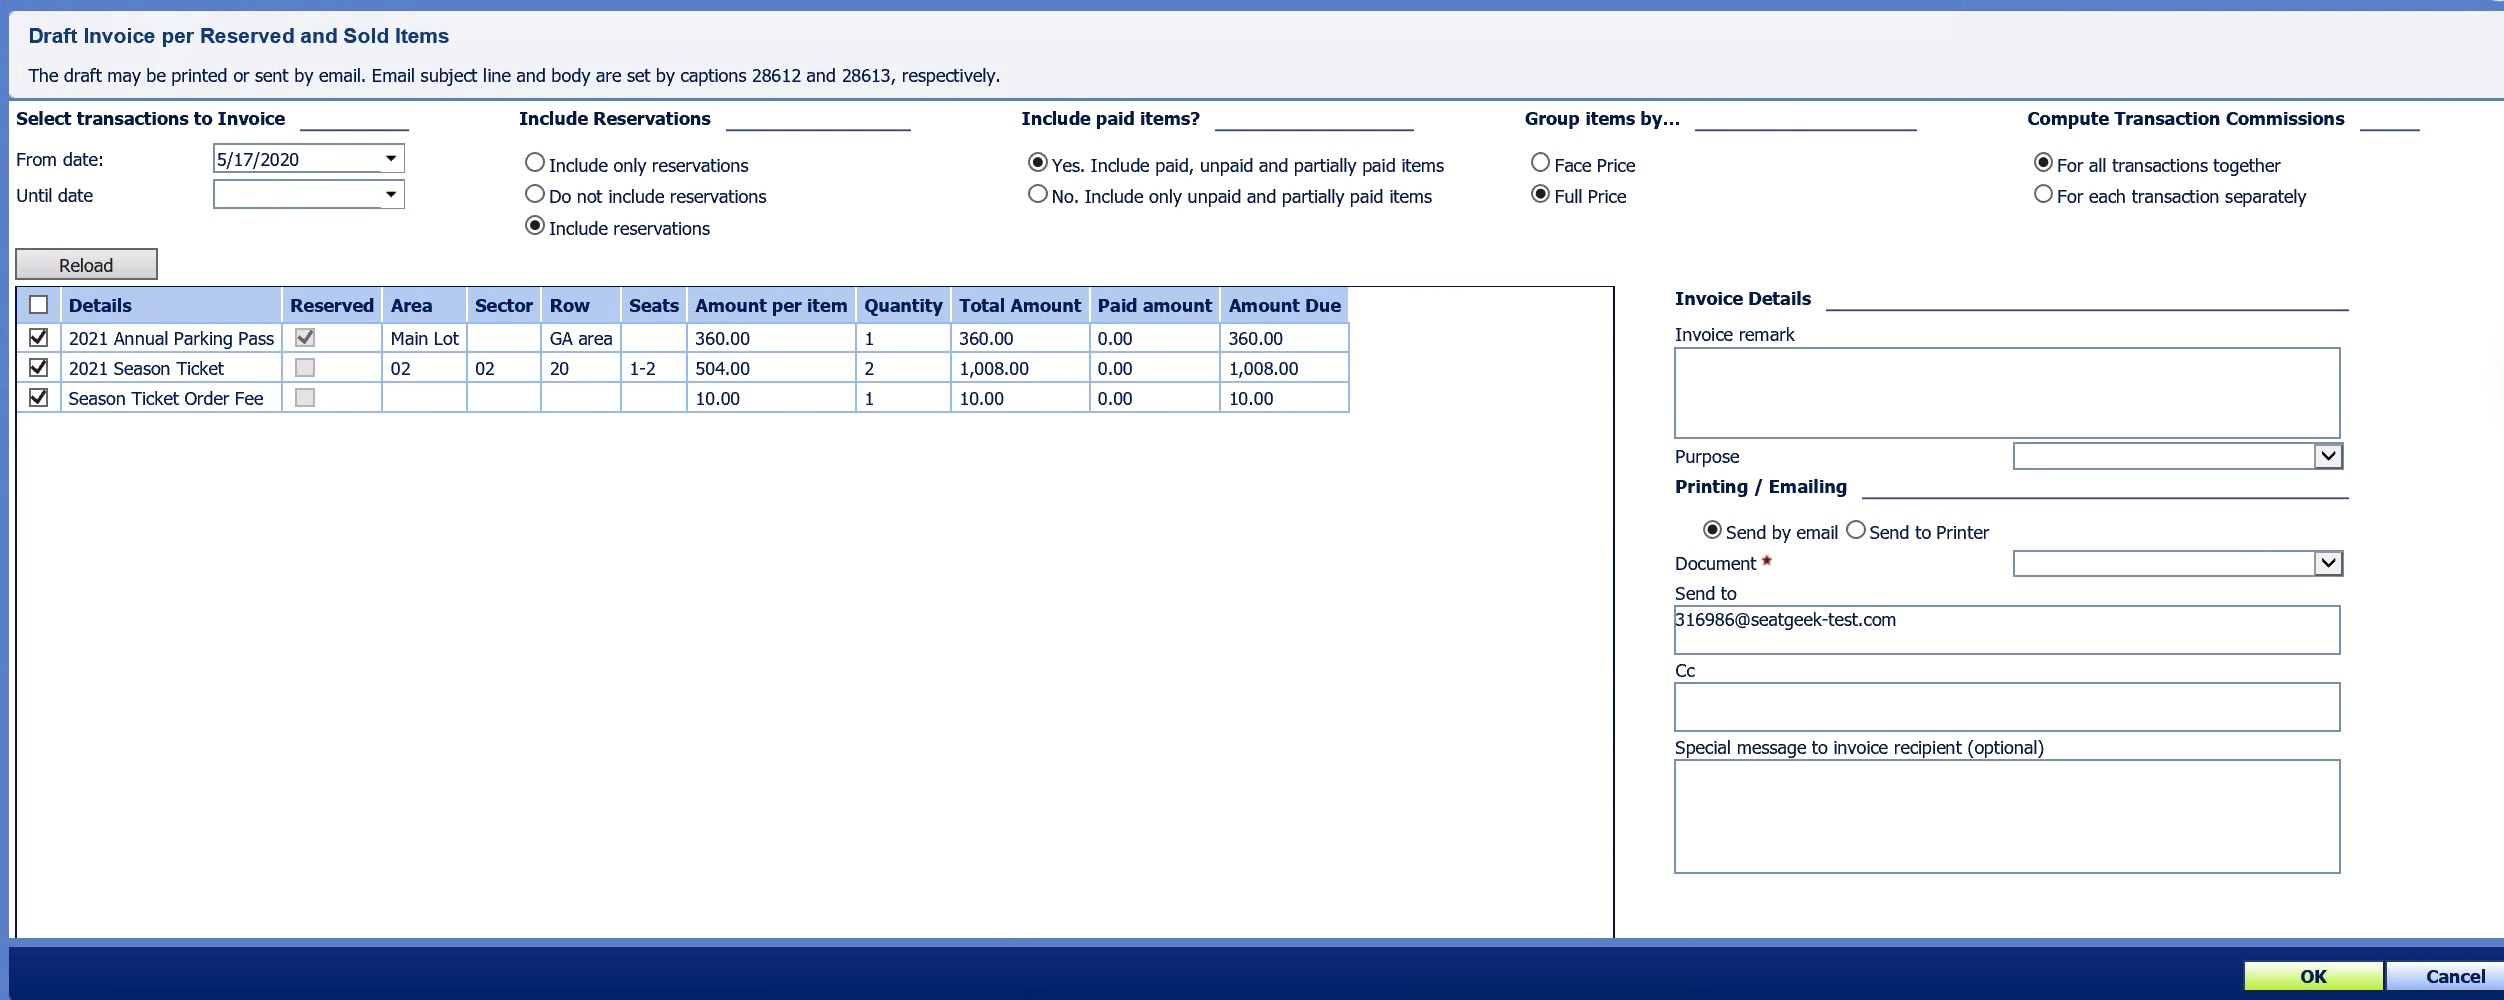Viewport: 2504px width, 1000px height.
Task: Choose "For each transaction separately" commissions option
Action: coord(2044,194)
